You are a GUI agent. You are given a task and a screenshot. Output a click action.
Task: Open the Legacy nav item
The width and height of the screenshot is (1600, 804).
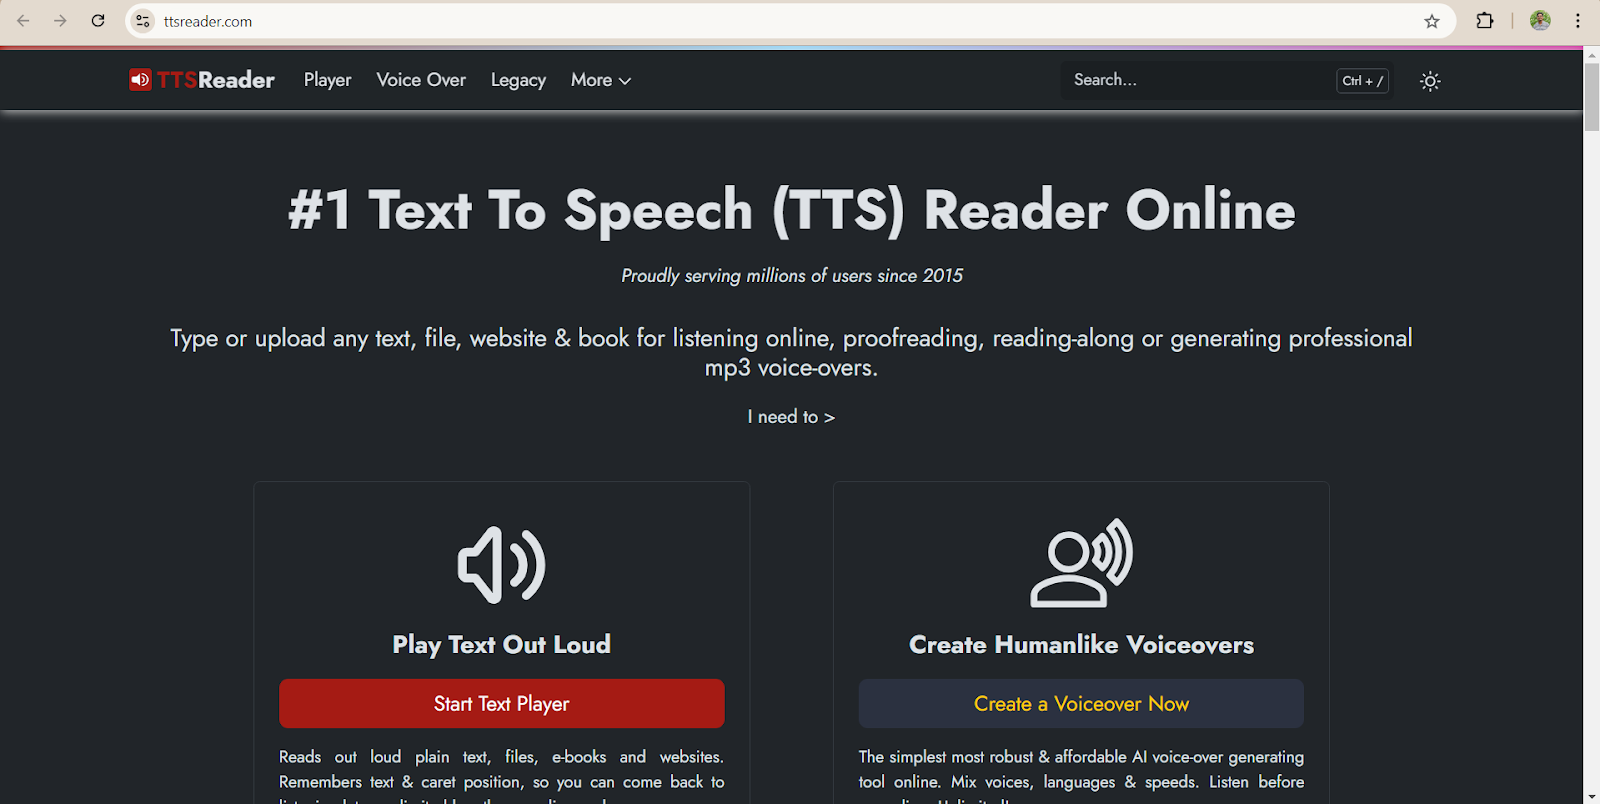pyautogui.click(x=518, y=80)
